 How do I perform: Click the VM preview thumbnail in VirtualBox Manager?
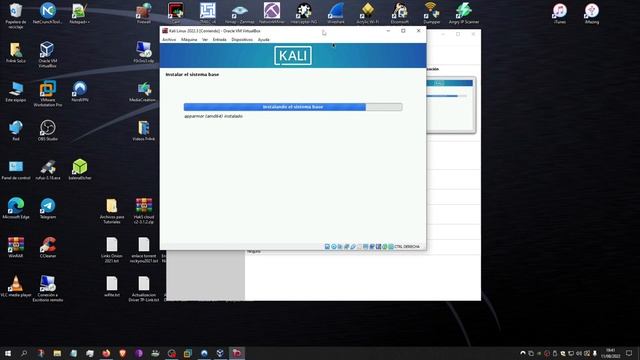pos(451,104)
